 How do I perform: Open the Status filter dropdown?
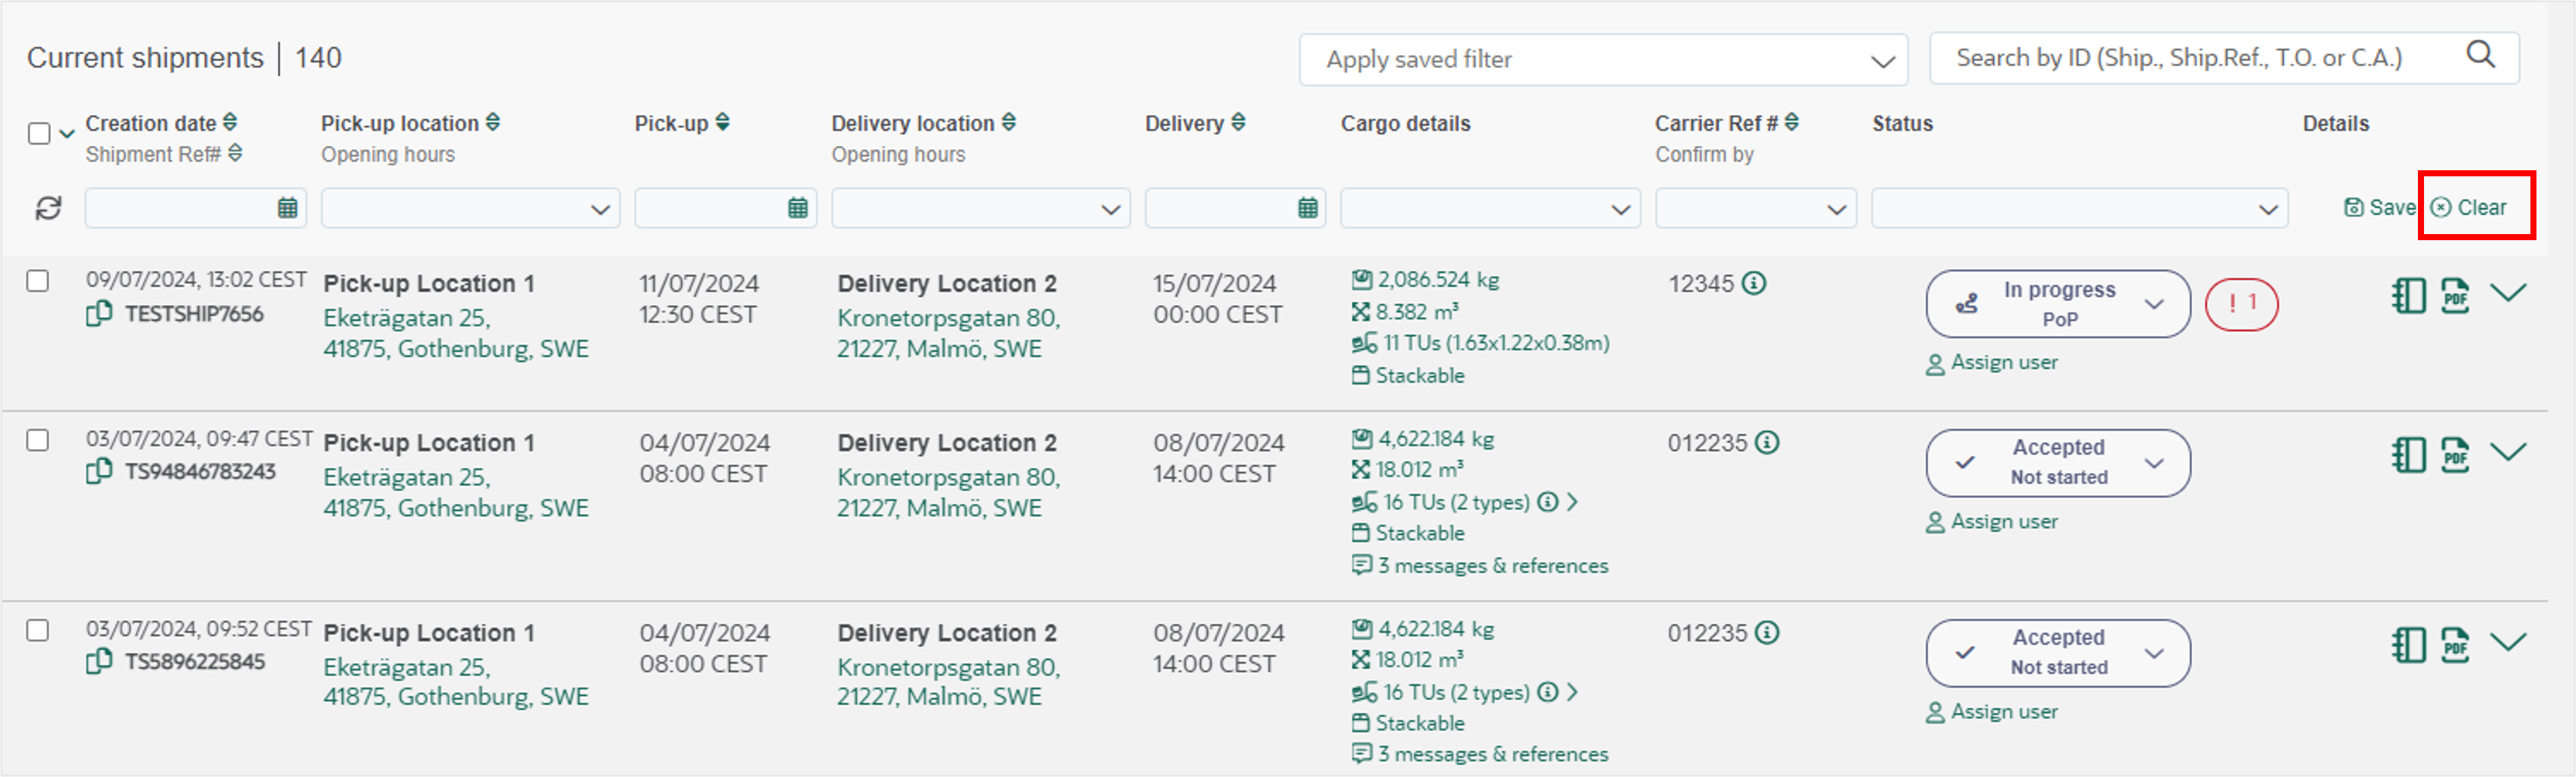(x=2078, y=208)
